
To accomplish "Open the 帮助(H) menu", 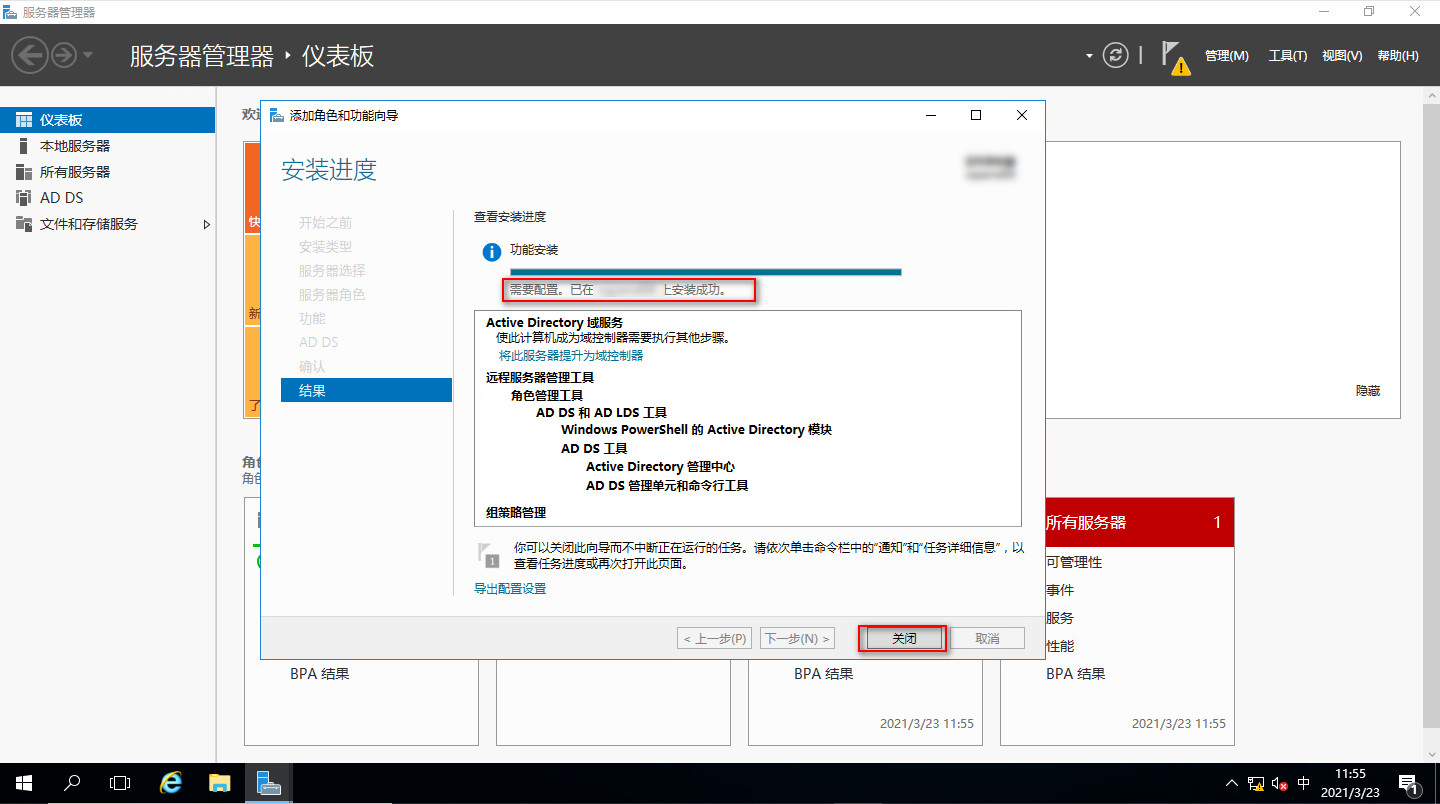I will pos(1398,56).
